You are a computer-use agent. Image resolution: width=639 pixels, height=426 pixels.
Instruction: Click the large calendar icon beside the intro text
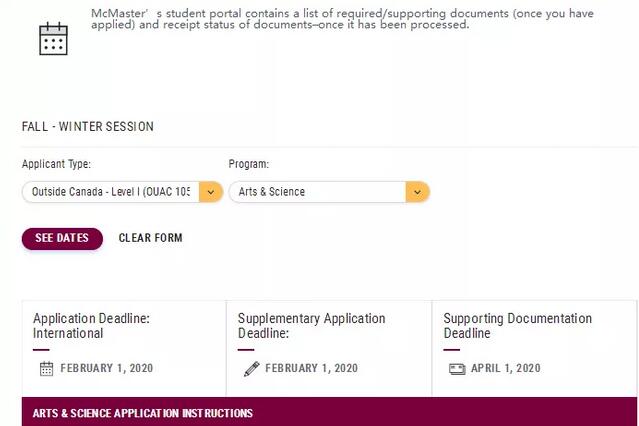click(x=53, y=39)
